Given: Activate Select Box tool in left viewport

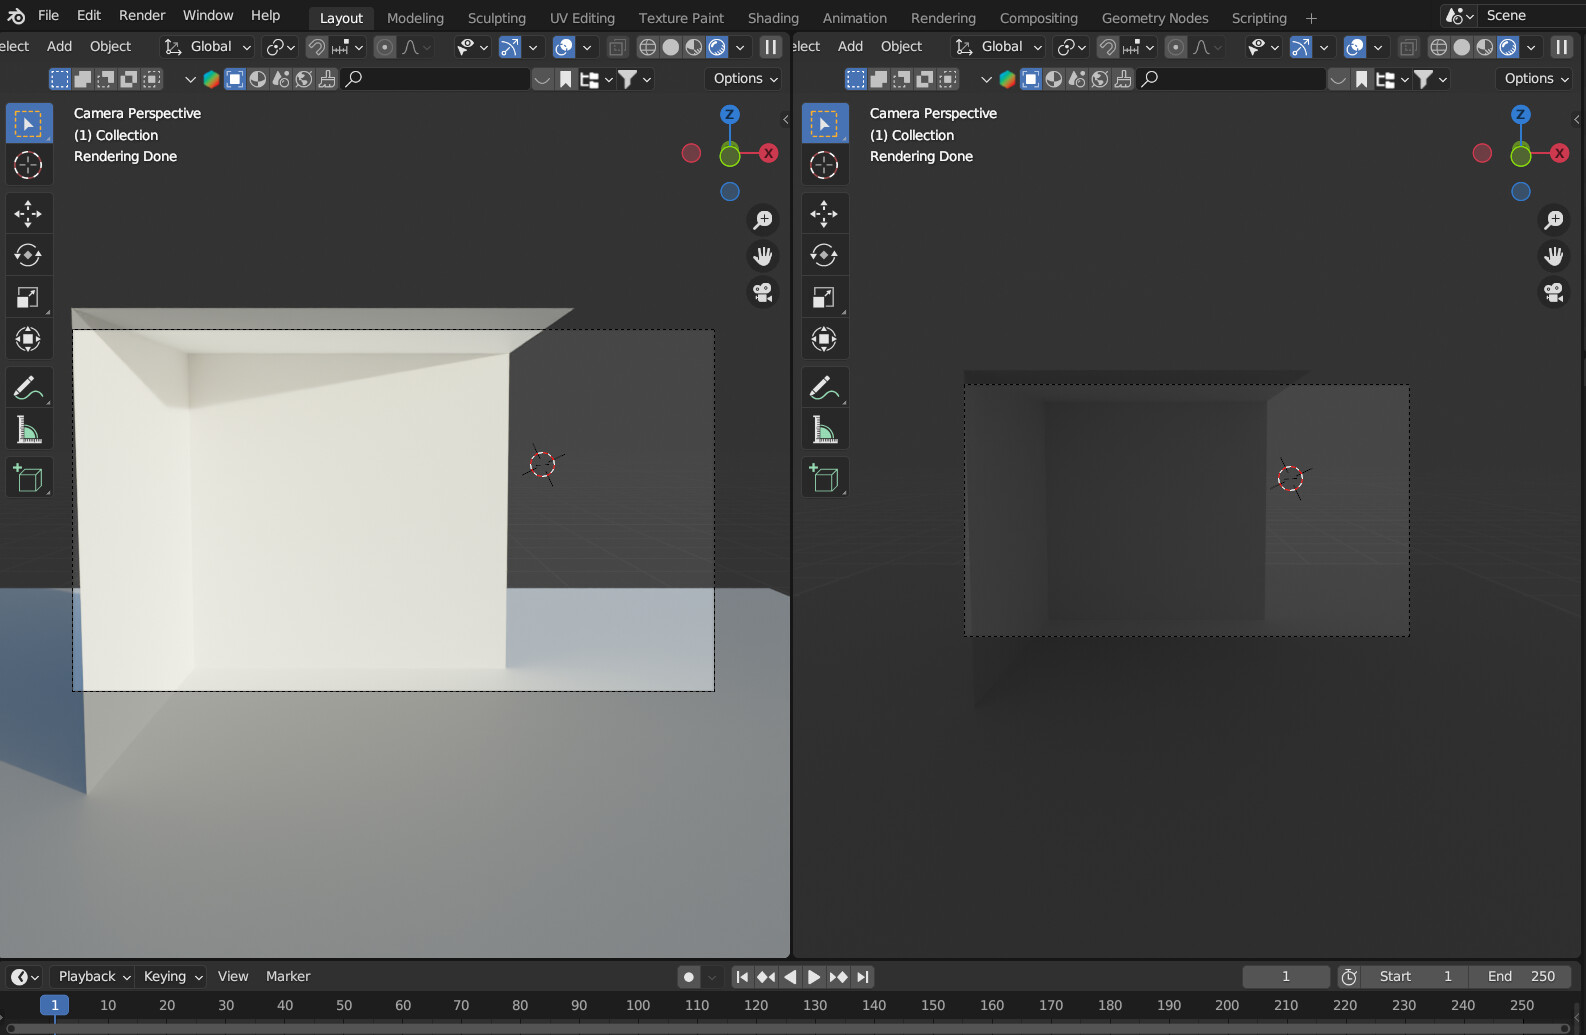Looking at the screenshot, I should (x=28, y=123).
